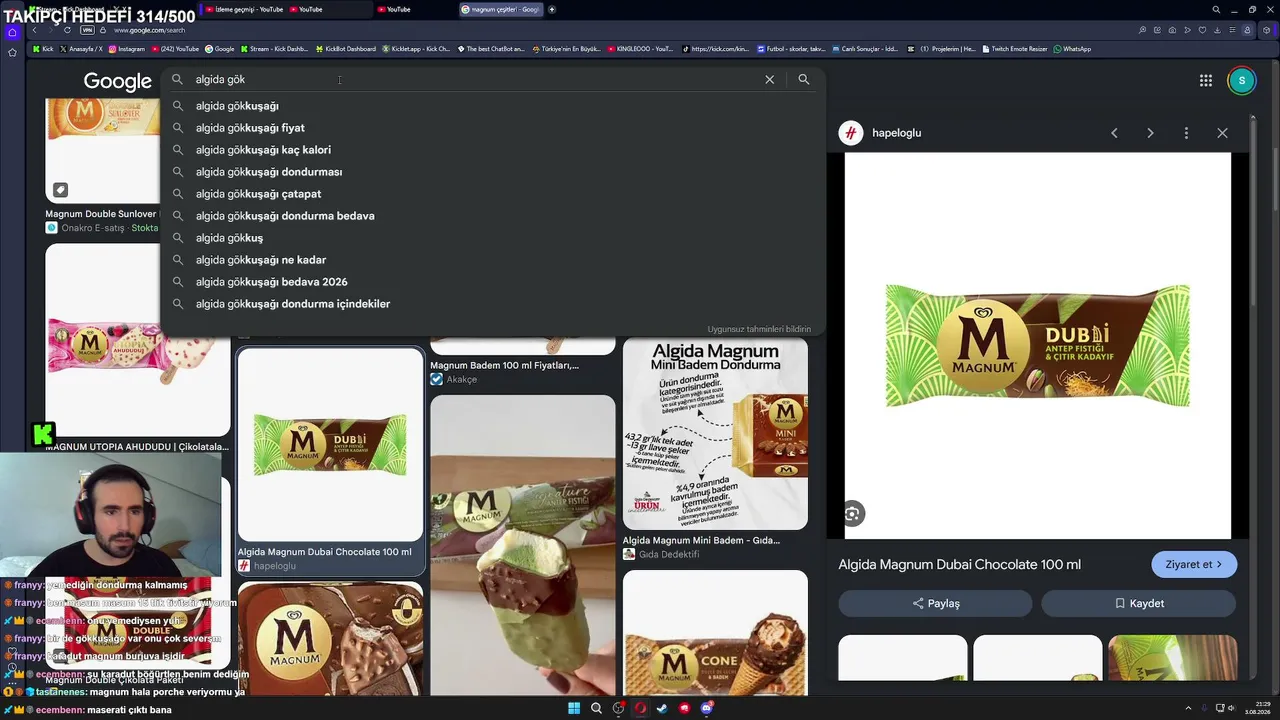Viewport: 1280px width, 720px height.
Task: Select suggestion 'algida gökkuşağı dondurma içindekiler'
Action: [x=493, y=304]
